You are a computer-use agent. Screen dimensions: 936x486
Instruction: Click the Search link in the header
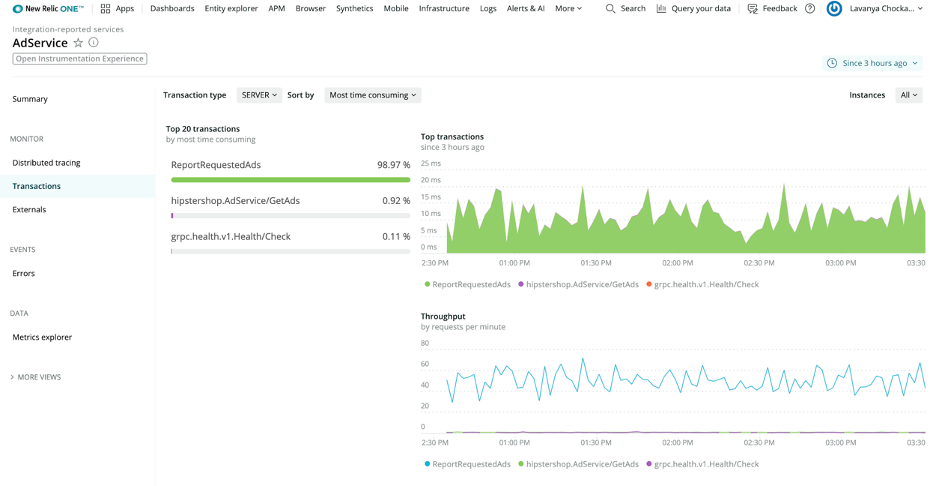[633, 8]
